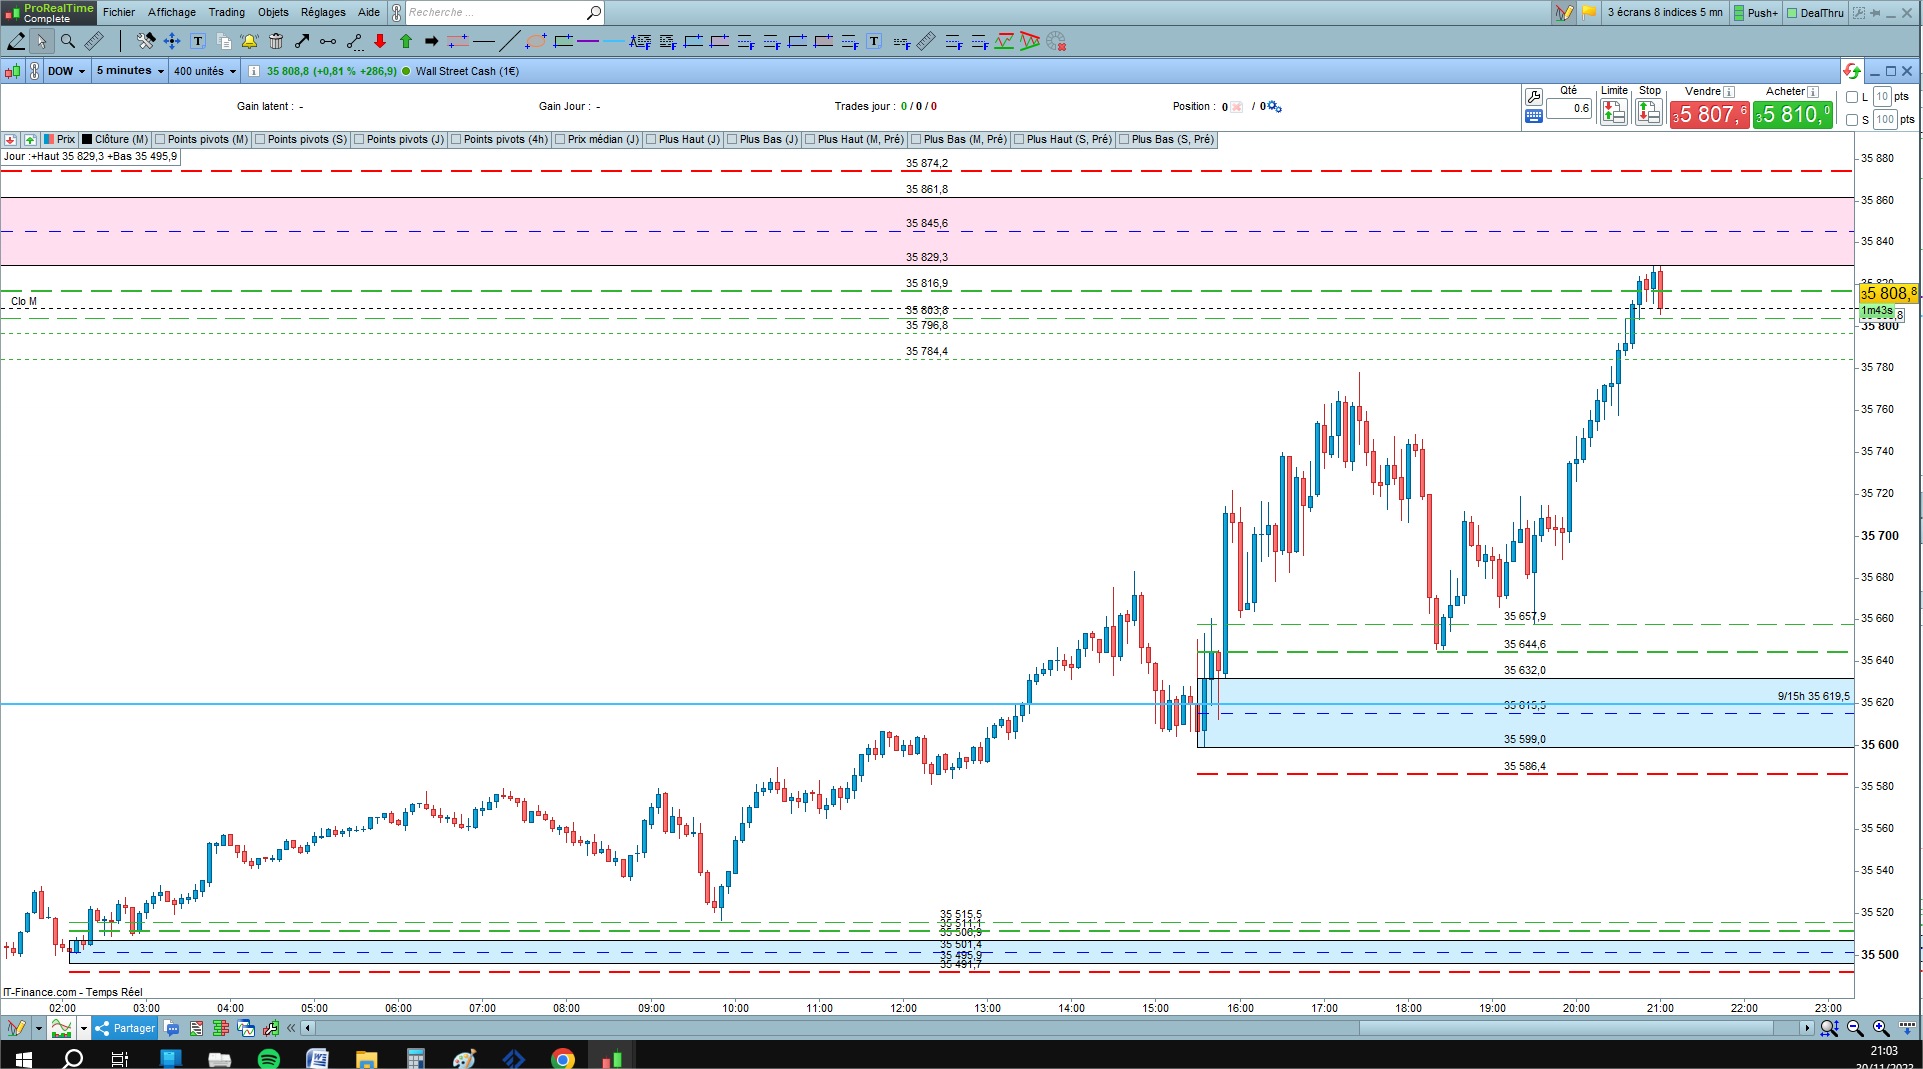Click the Recherche search field
The width and height of the screenshot is (1923, 1069).
(494, 13)
